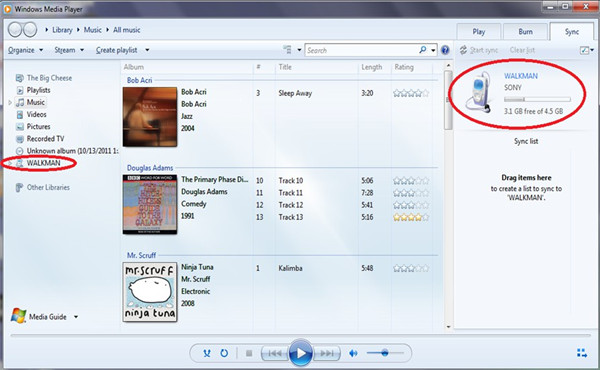
Task: Open the Media Guide dropdown arrow
Action: click(x=76, y=317)
